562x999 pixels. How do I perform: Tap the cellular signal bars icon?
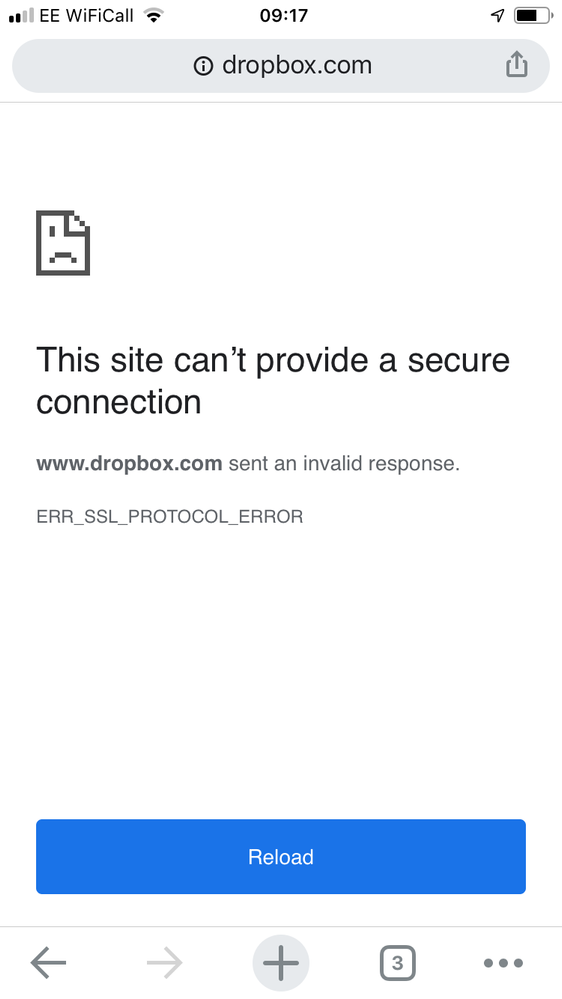(21, 17)
